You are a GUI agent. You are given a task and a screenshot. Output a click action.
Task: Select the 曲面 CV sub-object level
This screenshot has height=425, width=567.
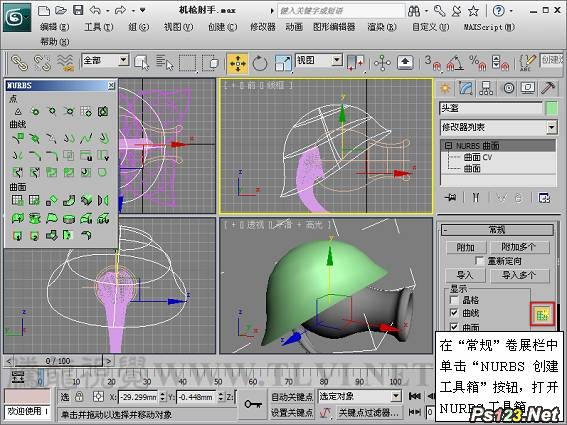coord(478,157)
